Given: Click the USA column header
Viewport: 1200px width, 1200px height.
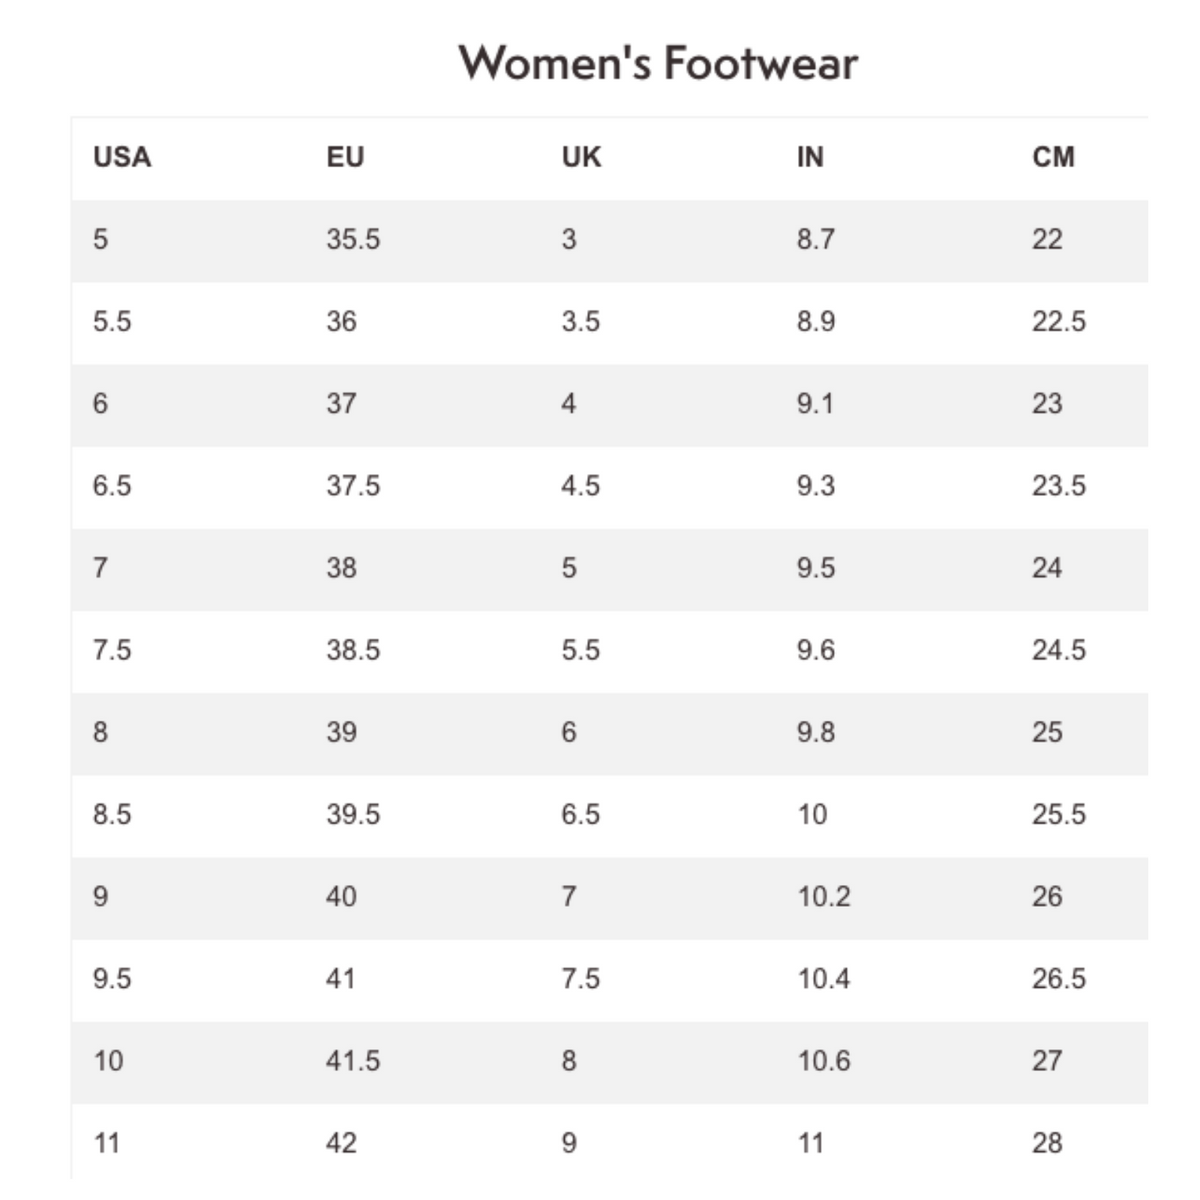Looking at the screenshot, I should coord(122,157).
